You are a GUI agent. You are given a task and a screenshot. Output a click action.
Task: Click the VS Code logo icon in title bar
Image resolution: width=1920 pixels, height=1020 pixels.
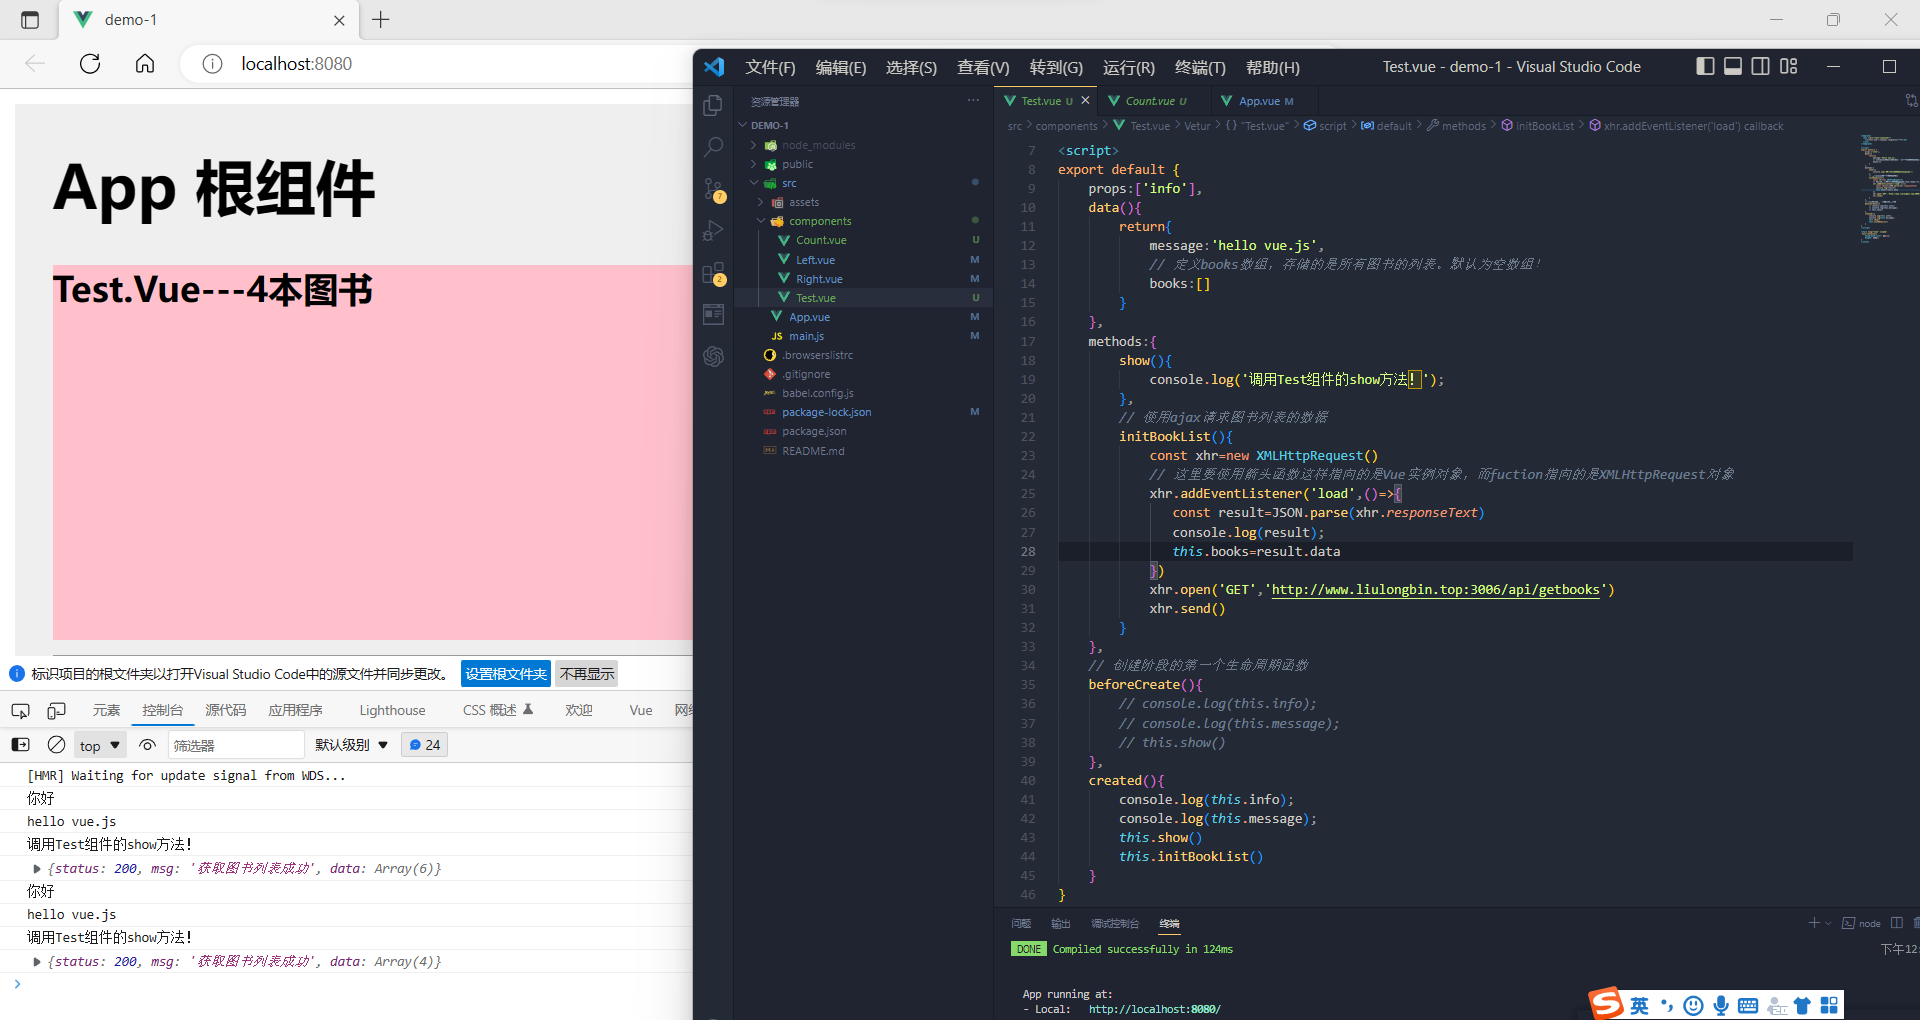click(x=714, y=67)
